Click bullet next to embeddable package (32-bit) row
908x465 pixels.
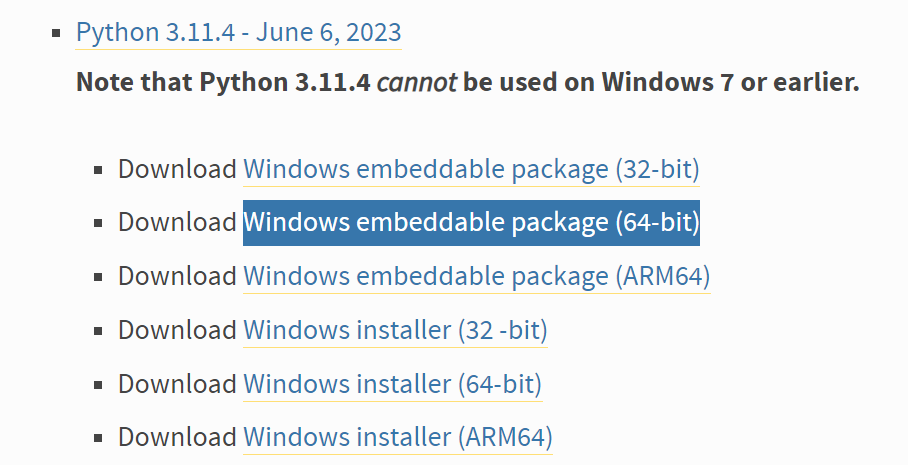[x=98, y=170]
